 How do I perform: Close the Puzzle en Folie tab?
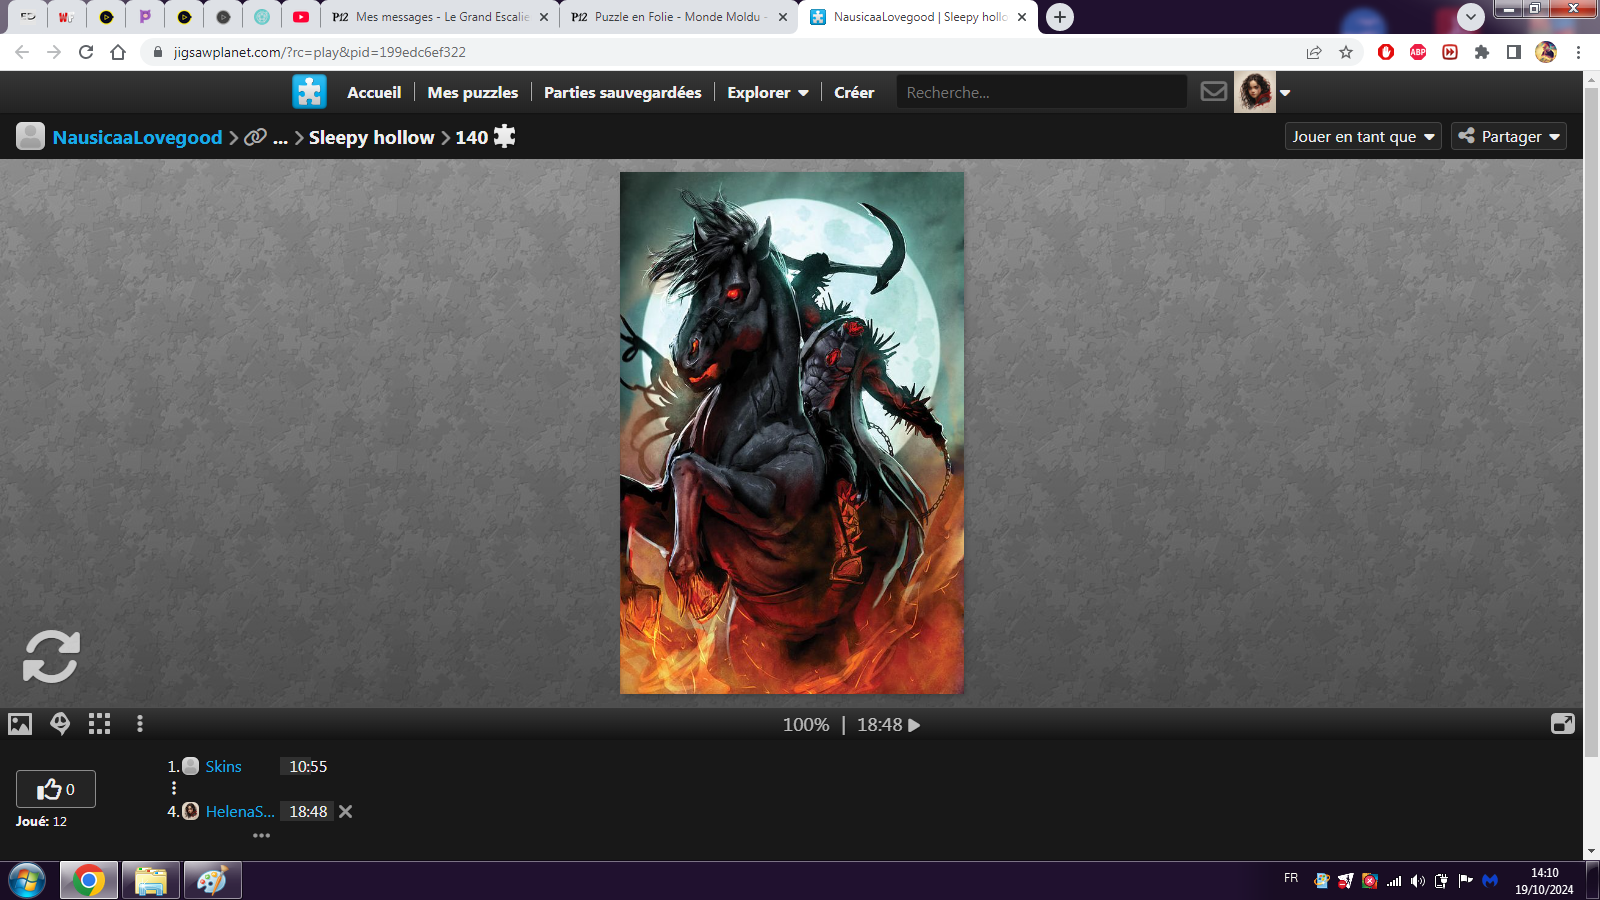click(783, 17)
